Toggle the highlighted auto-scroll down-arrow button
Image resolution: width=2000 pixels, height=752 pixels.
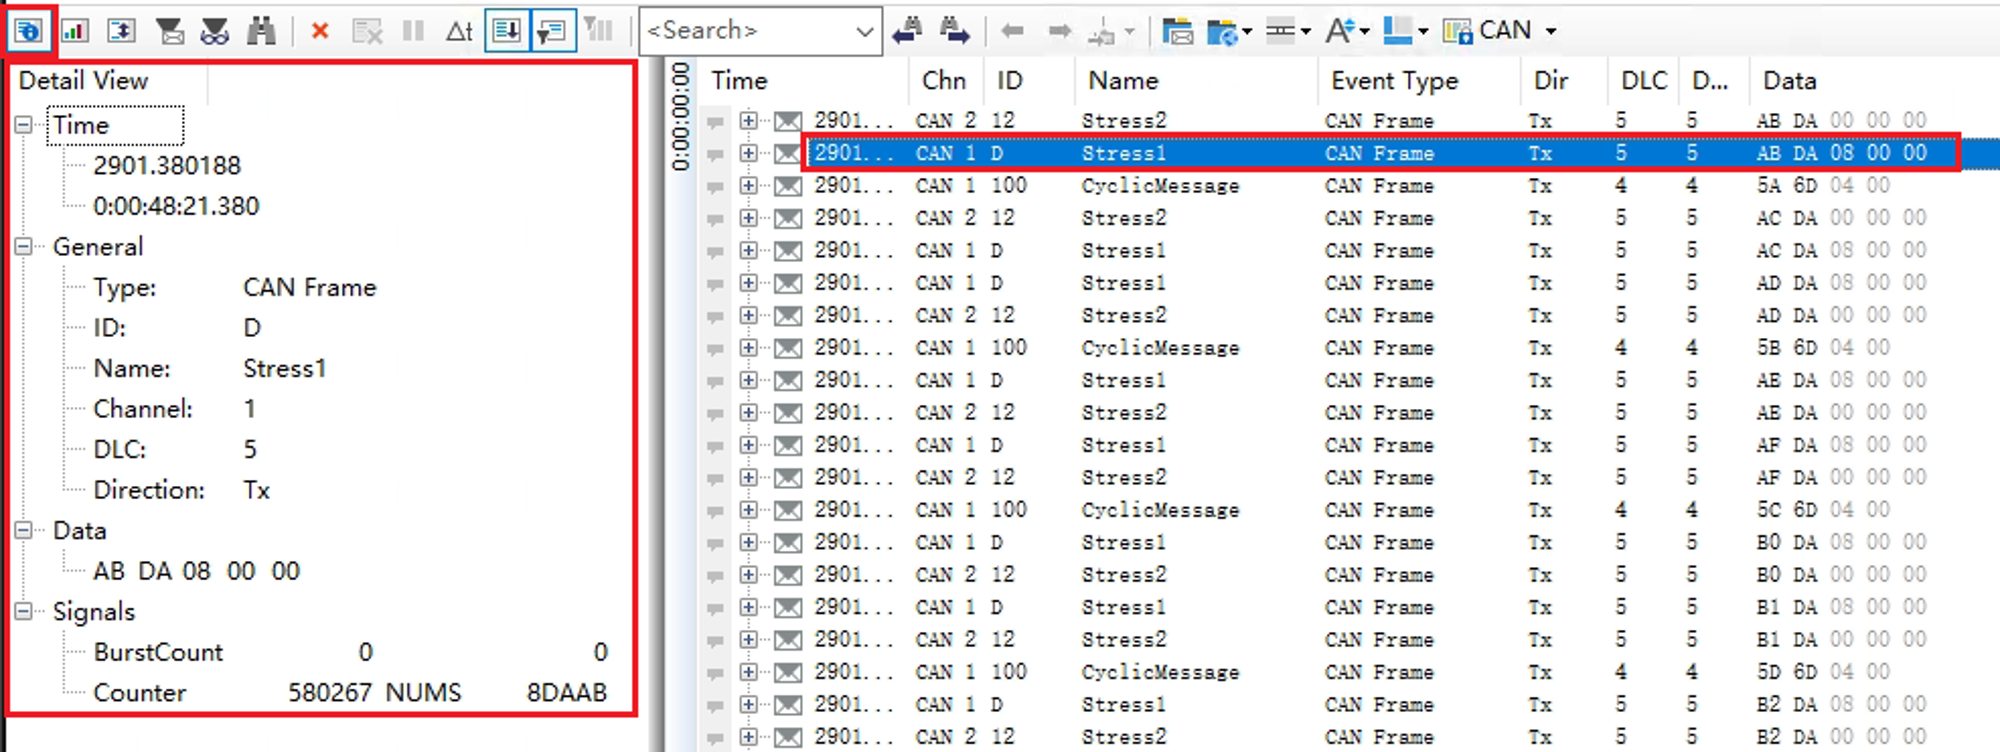tap(507, 31)
